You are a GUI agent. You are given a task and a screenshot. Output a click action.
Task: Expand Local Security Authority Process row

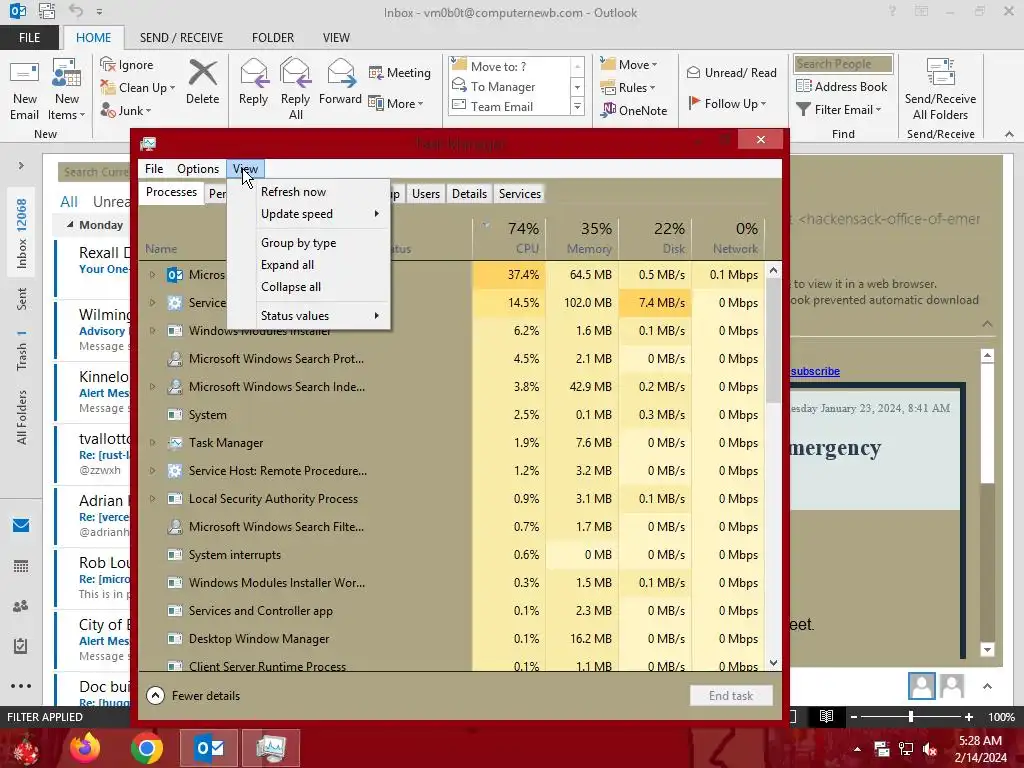coord(152,498)
